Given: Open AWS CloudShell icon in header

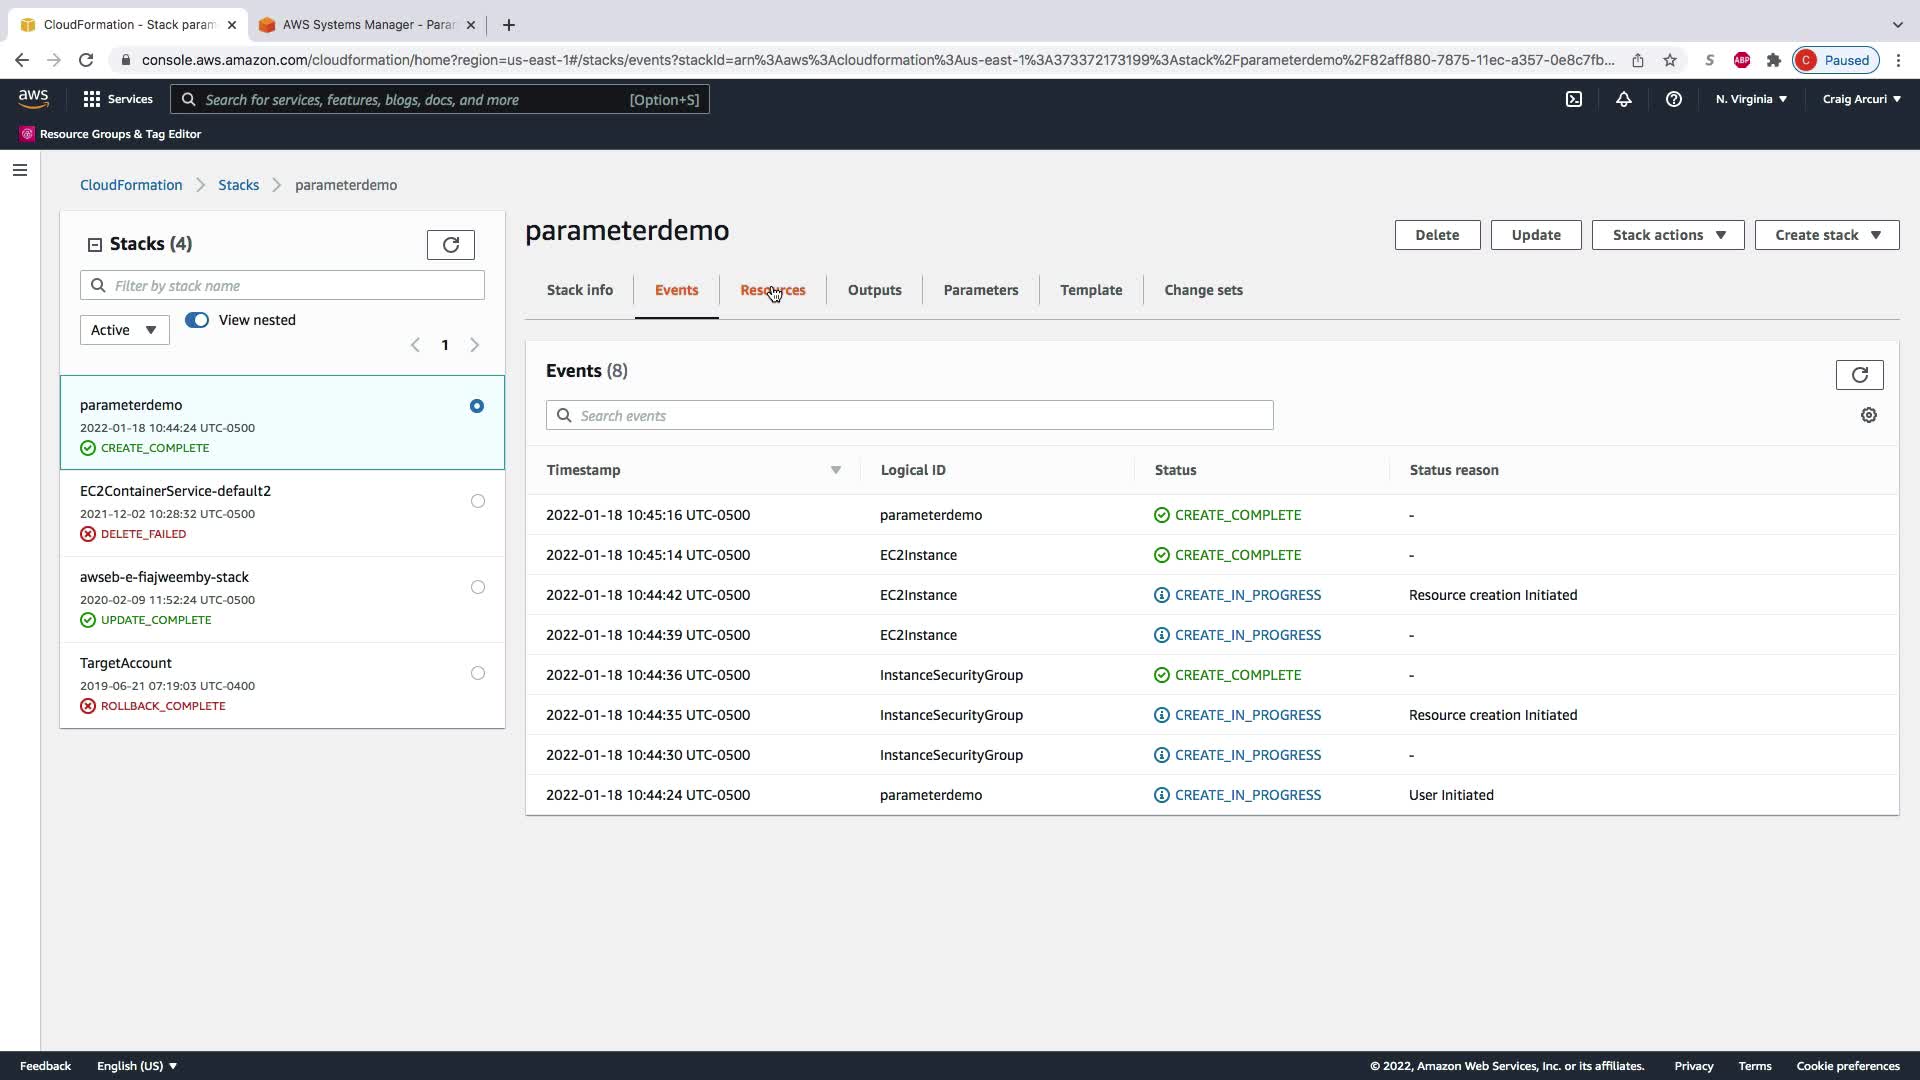Looking at the screenshot, I should click(1574, 99).
